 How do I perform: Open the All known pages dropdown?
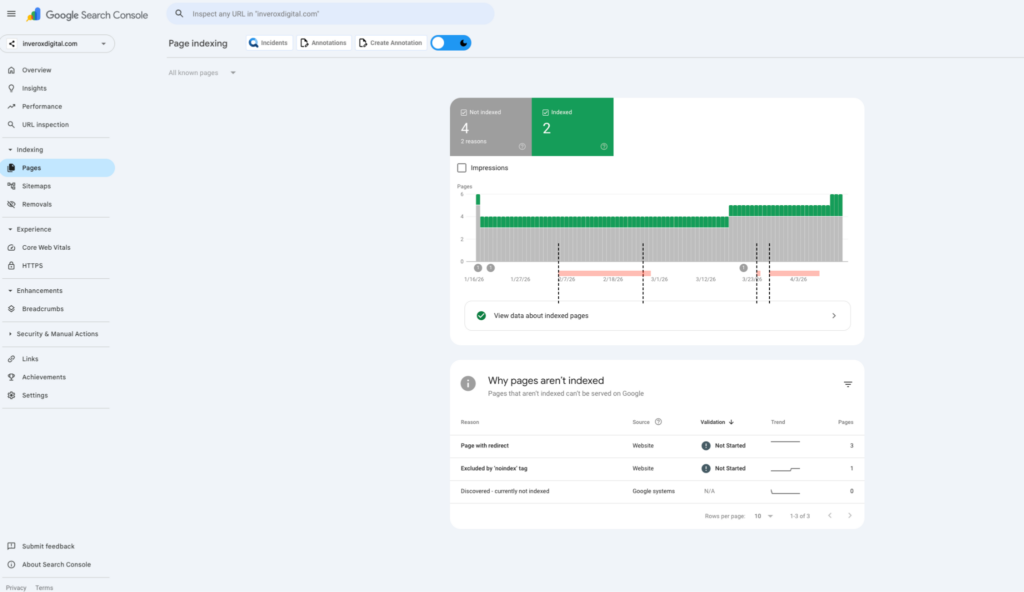point(202,73)
